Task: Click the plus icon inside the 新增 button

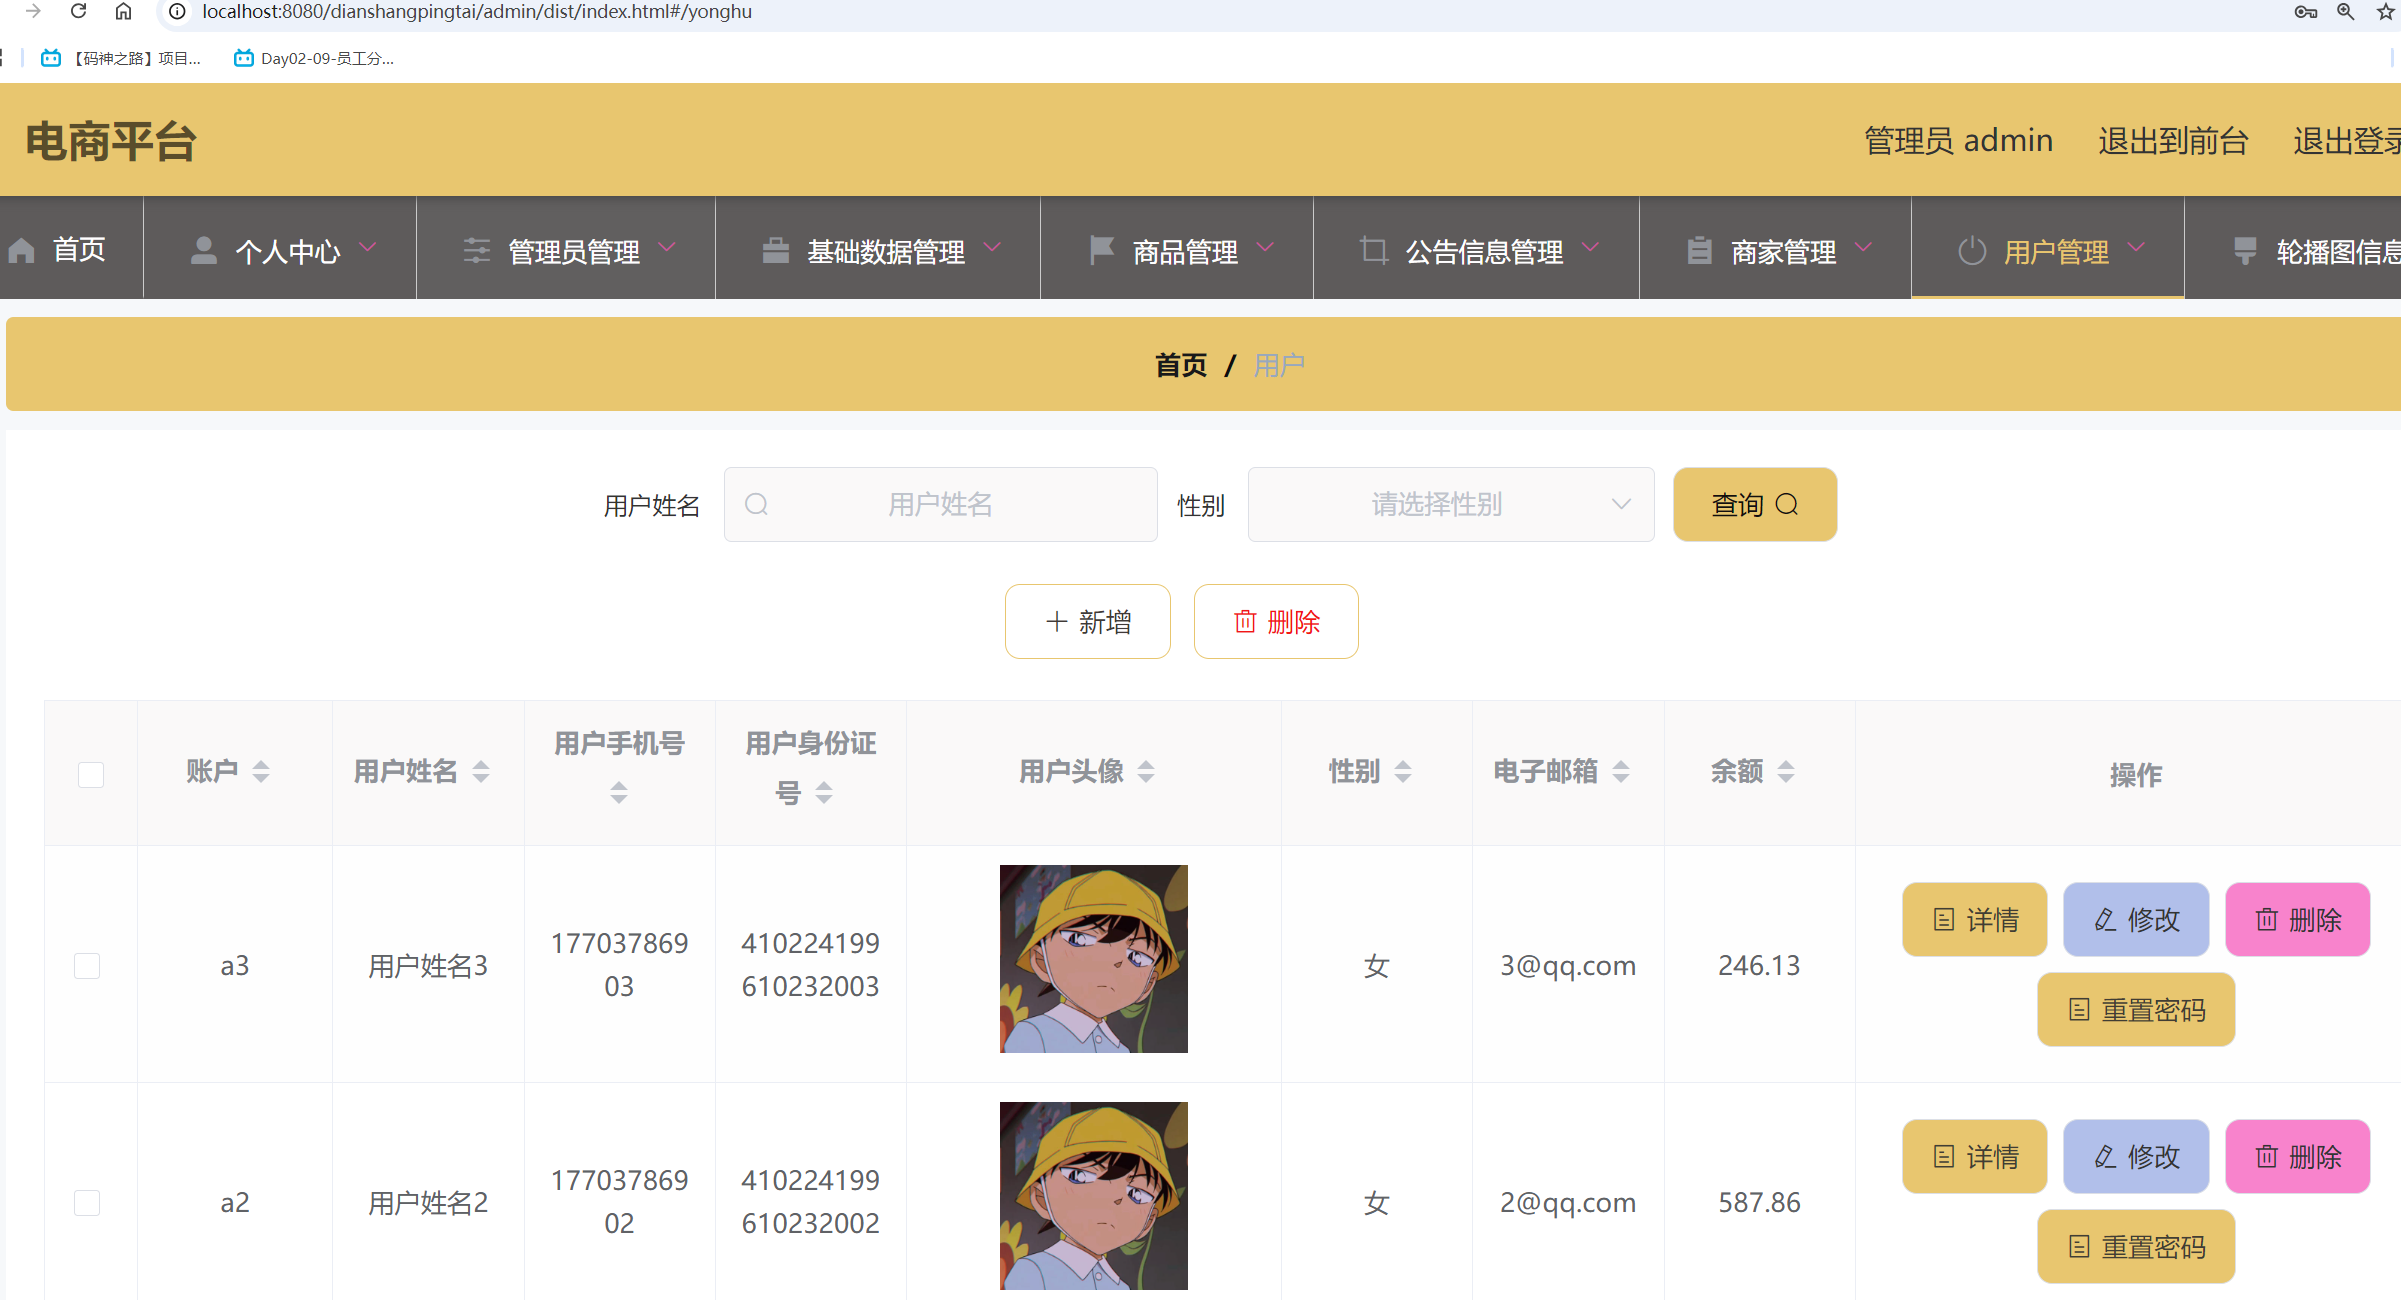Action: coord(1056,621)
